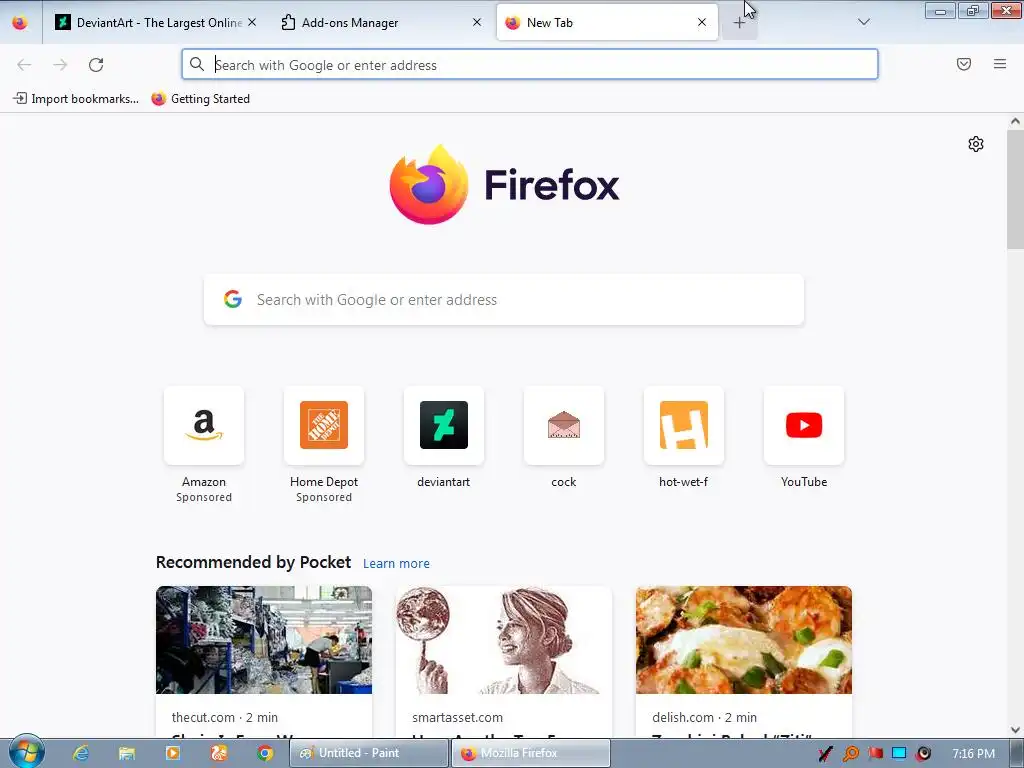This screenshot has height=768, width=1024.
Task: Go forward one page
Action: pos(60,65)
